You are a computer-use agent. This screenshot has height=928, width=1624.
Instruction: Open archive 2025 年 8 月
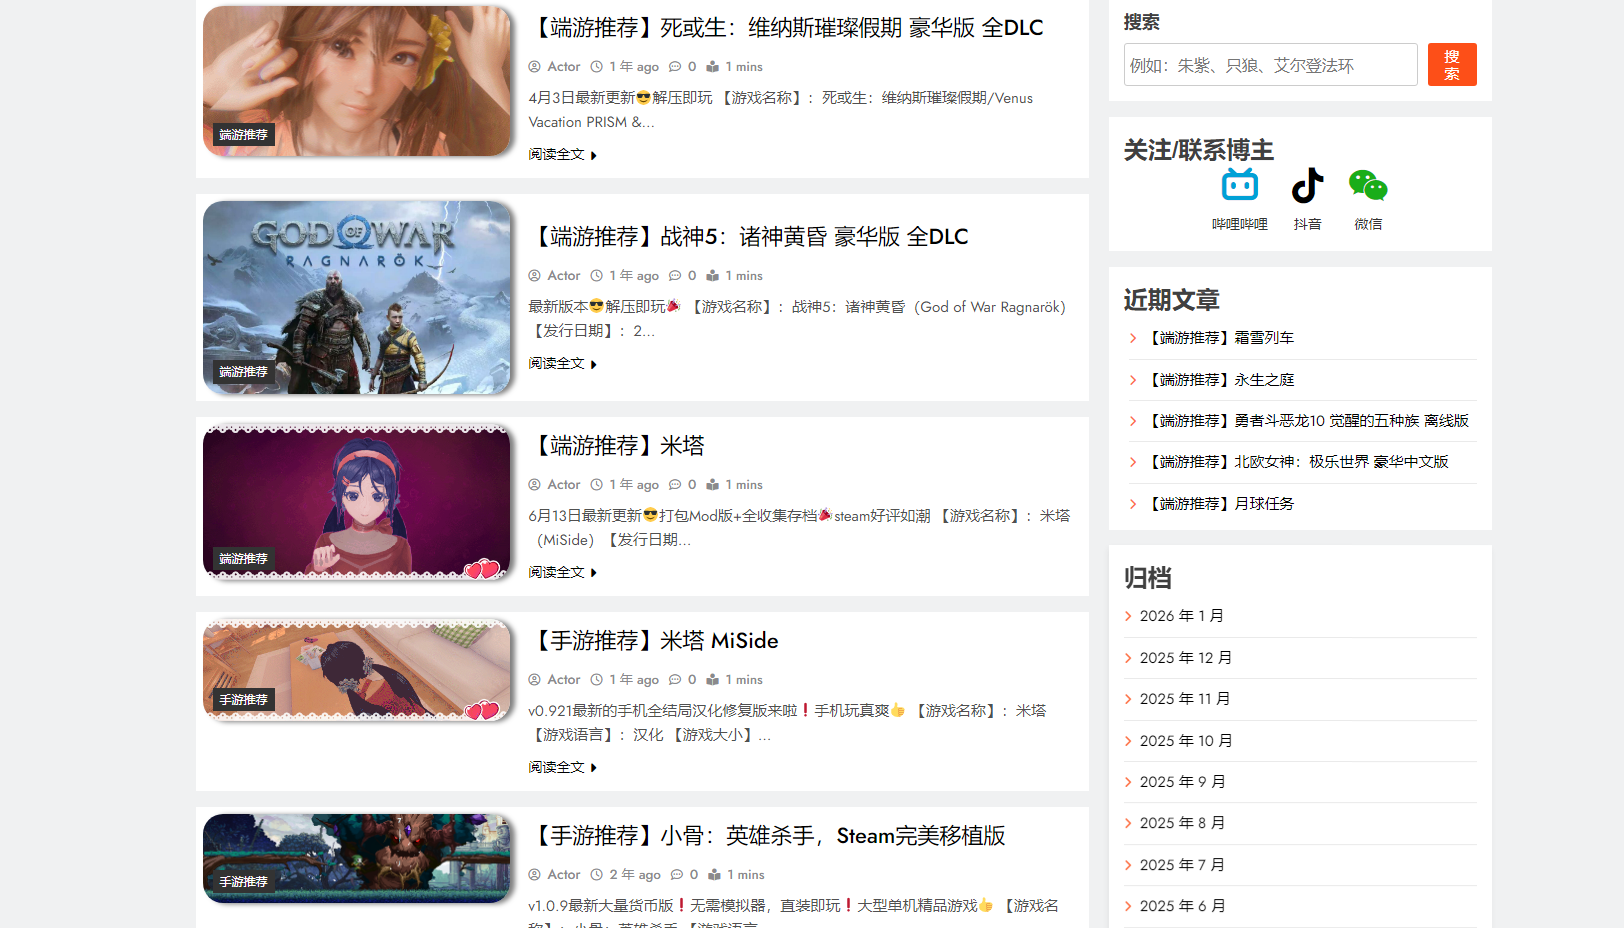[1182, 823]
